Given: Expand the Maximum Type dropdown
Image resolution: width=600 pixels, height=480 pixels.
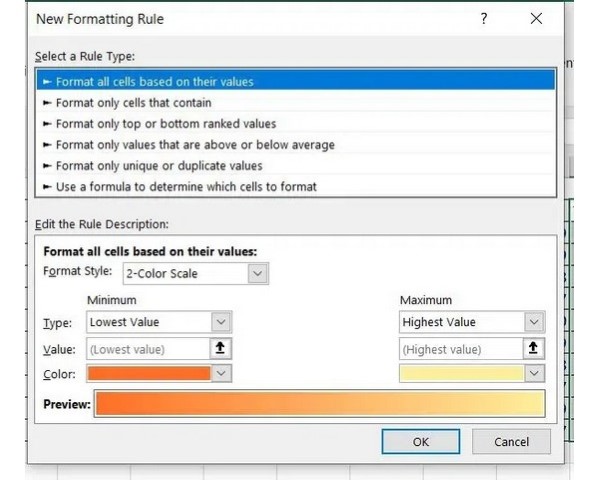Looking at the screenshot, I should pyautogui.click(x=534, y=322).
